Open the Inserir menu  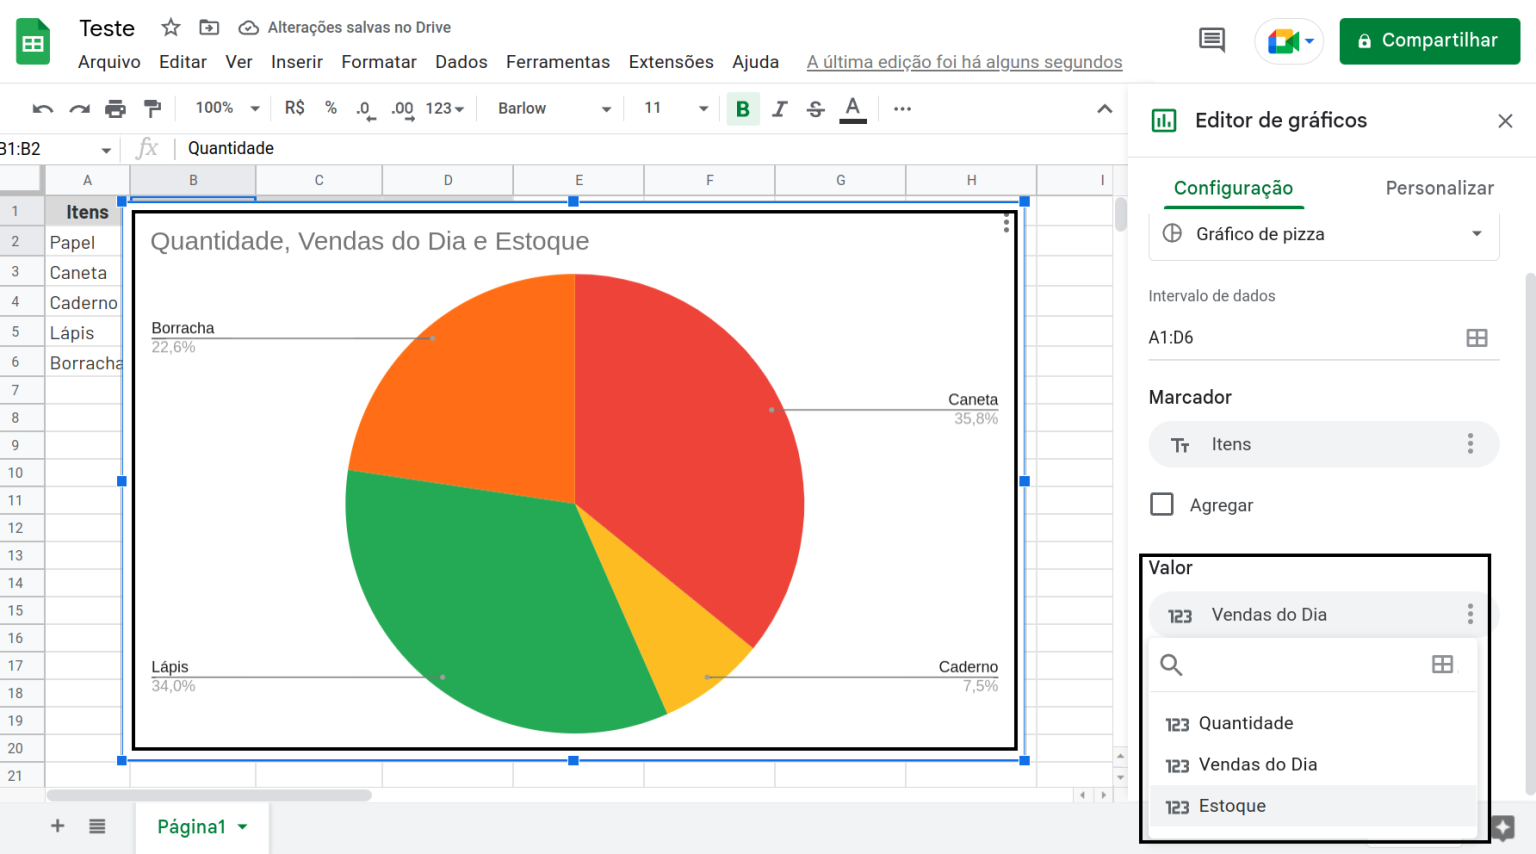297,61
